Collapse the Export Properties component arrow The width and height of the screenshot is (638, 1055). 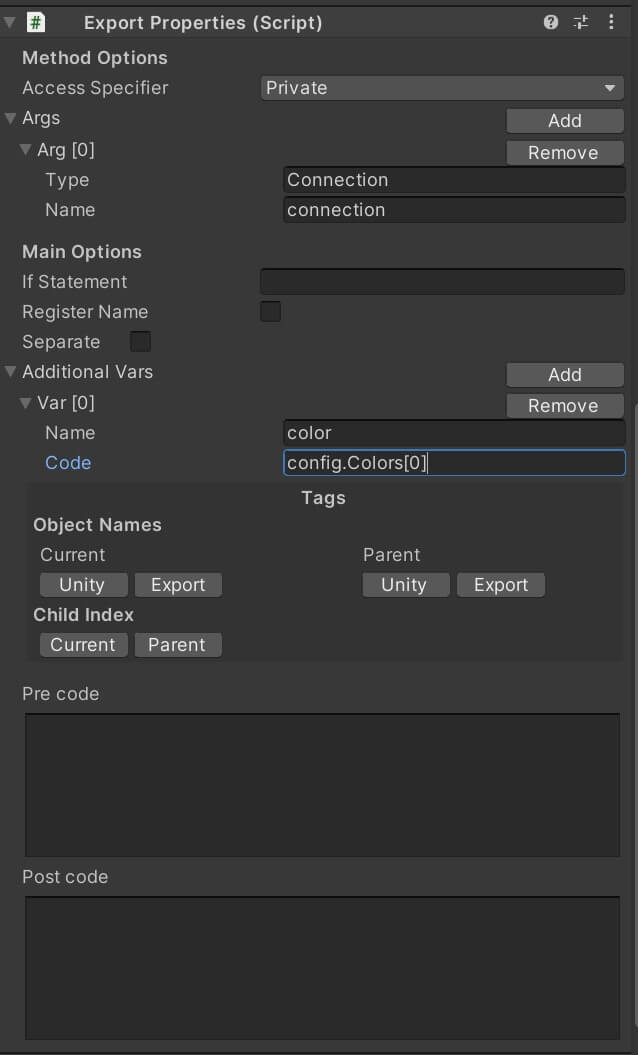pos(9,21)
